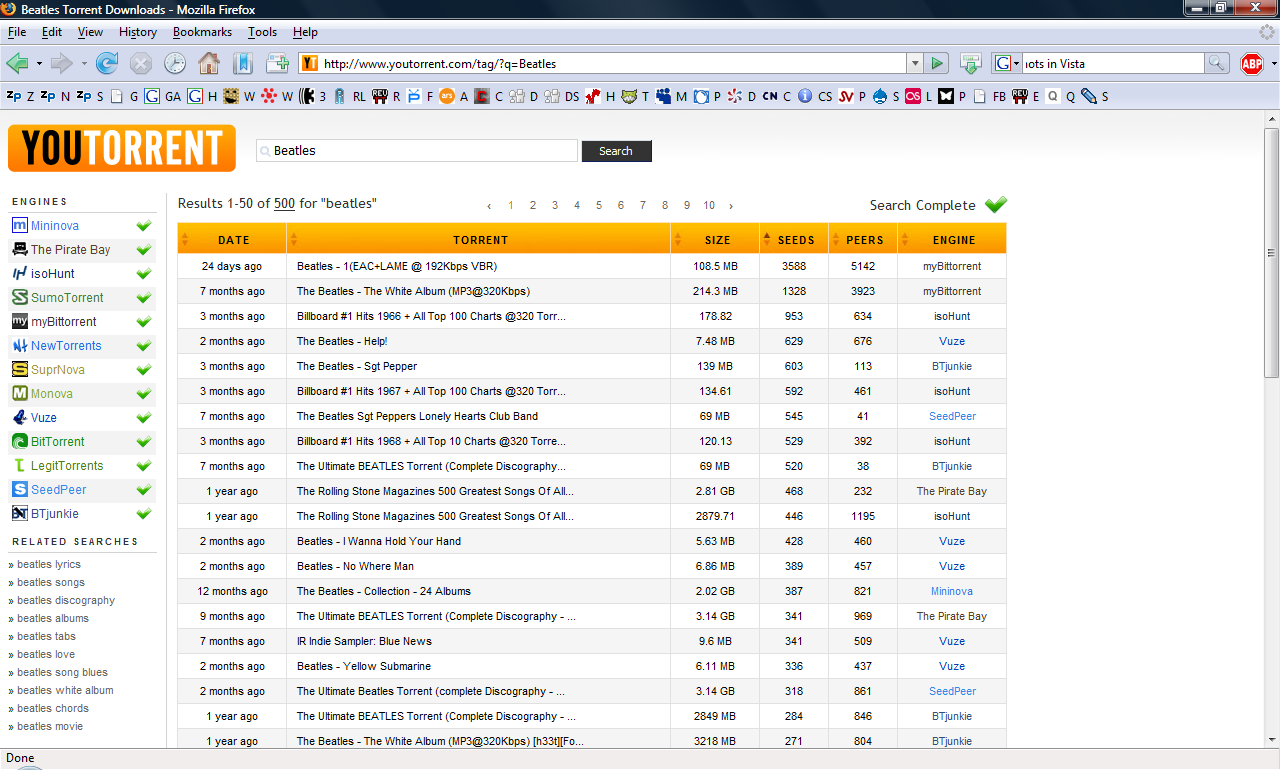
Task: Open the CNET bookmark labeled C
Action: pyautogui.click(x=776, y=96)
